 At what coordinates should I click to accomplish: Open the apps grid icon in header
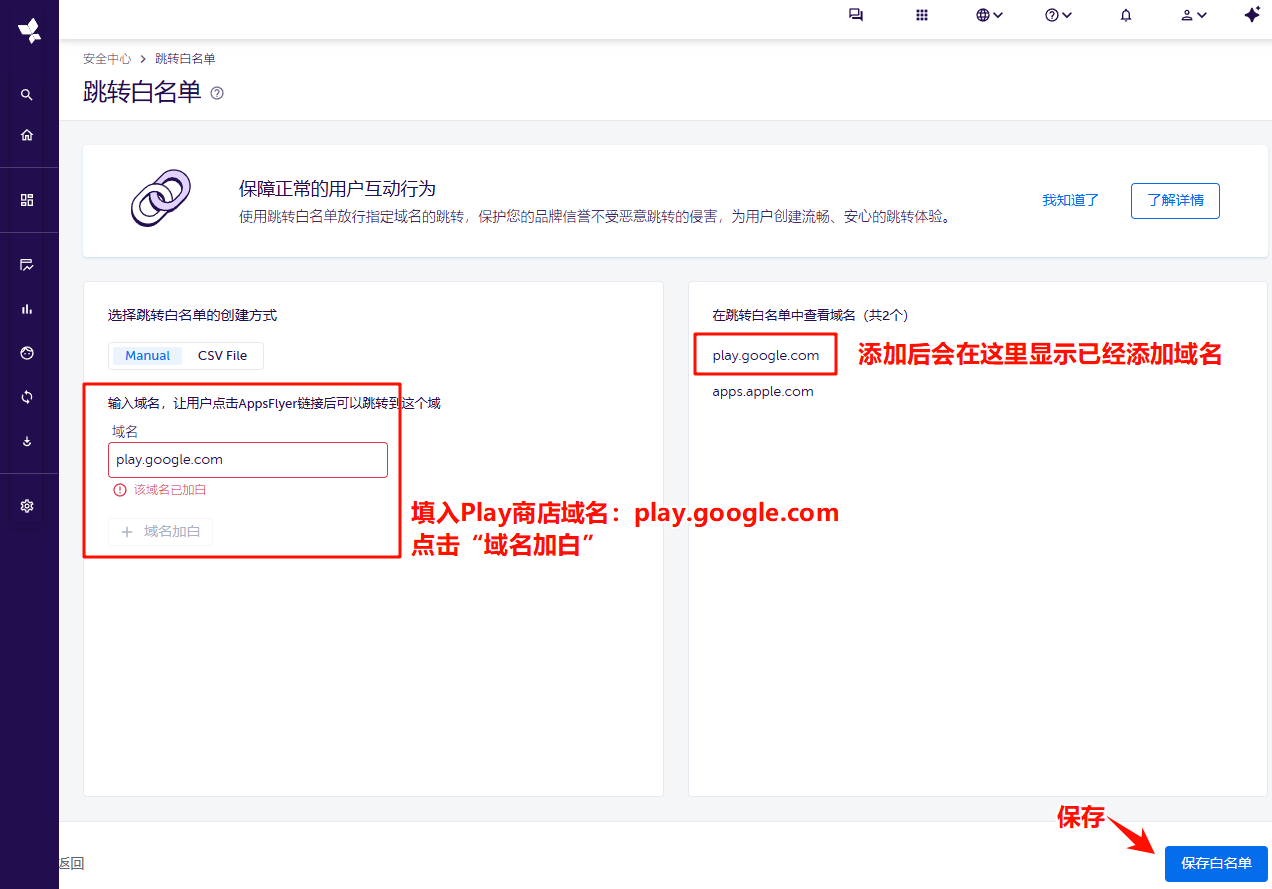pos(922,15)
